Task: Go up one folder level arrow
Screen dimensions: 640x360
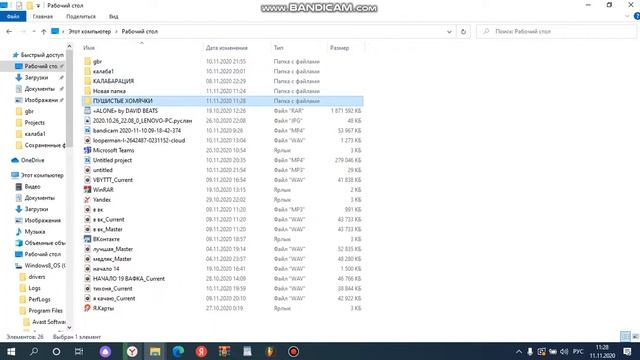Action: point(44,31)
